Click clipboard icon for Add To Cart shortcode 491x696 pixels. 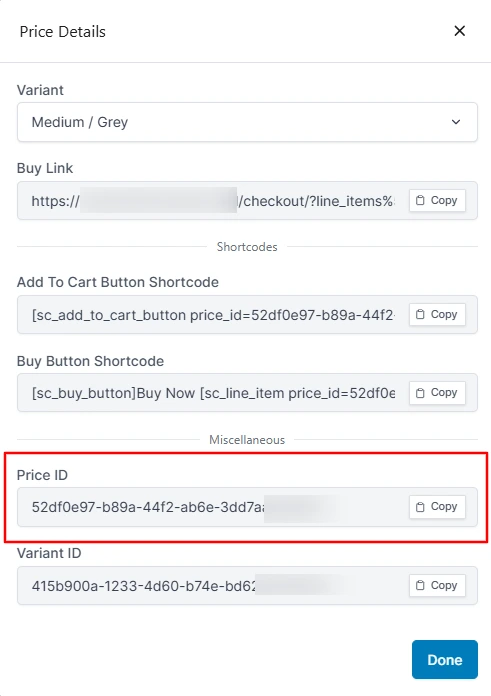[420, 315]
